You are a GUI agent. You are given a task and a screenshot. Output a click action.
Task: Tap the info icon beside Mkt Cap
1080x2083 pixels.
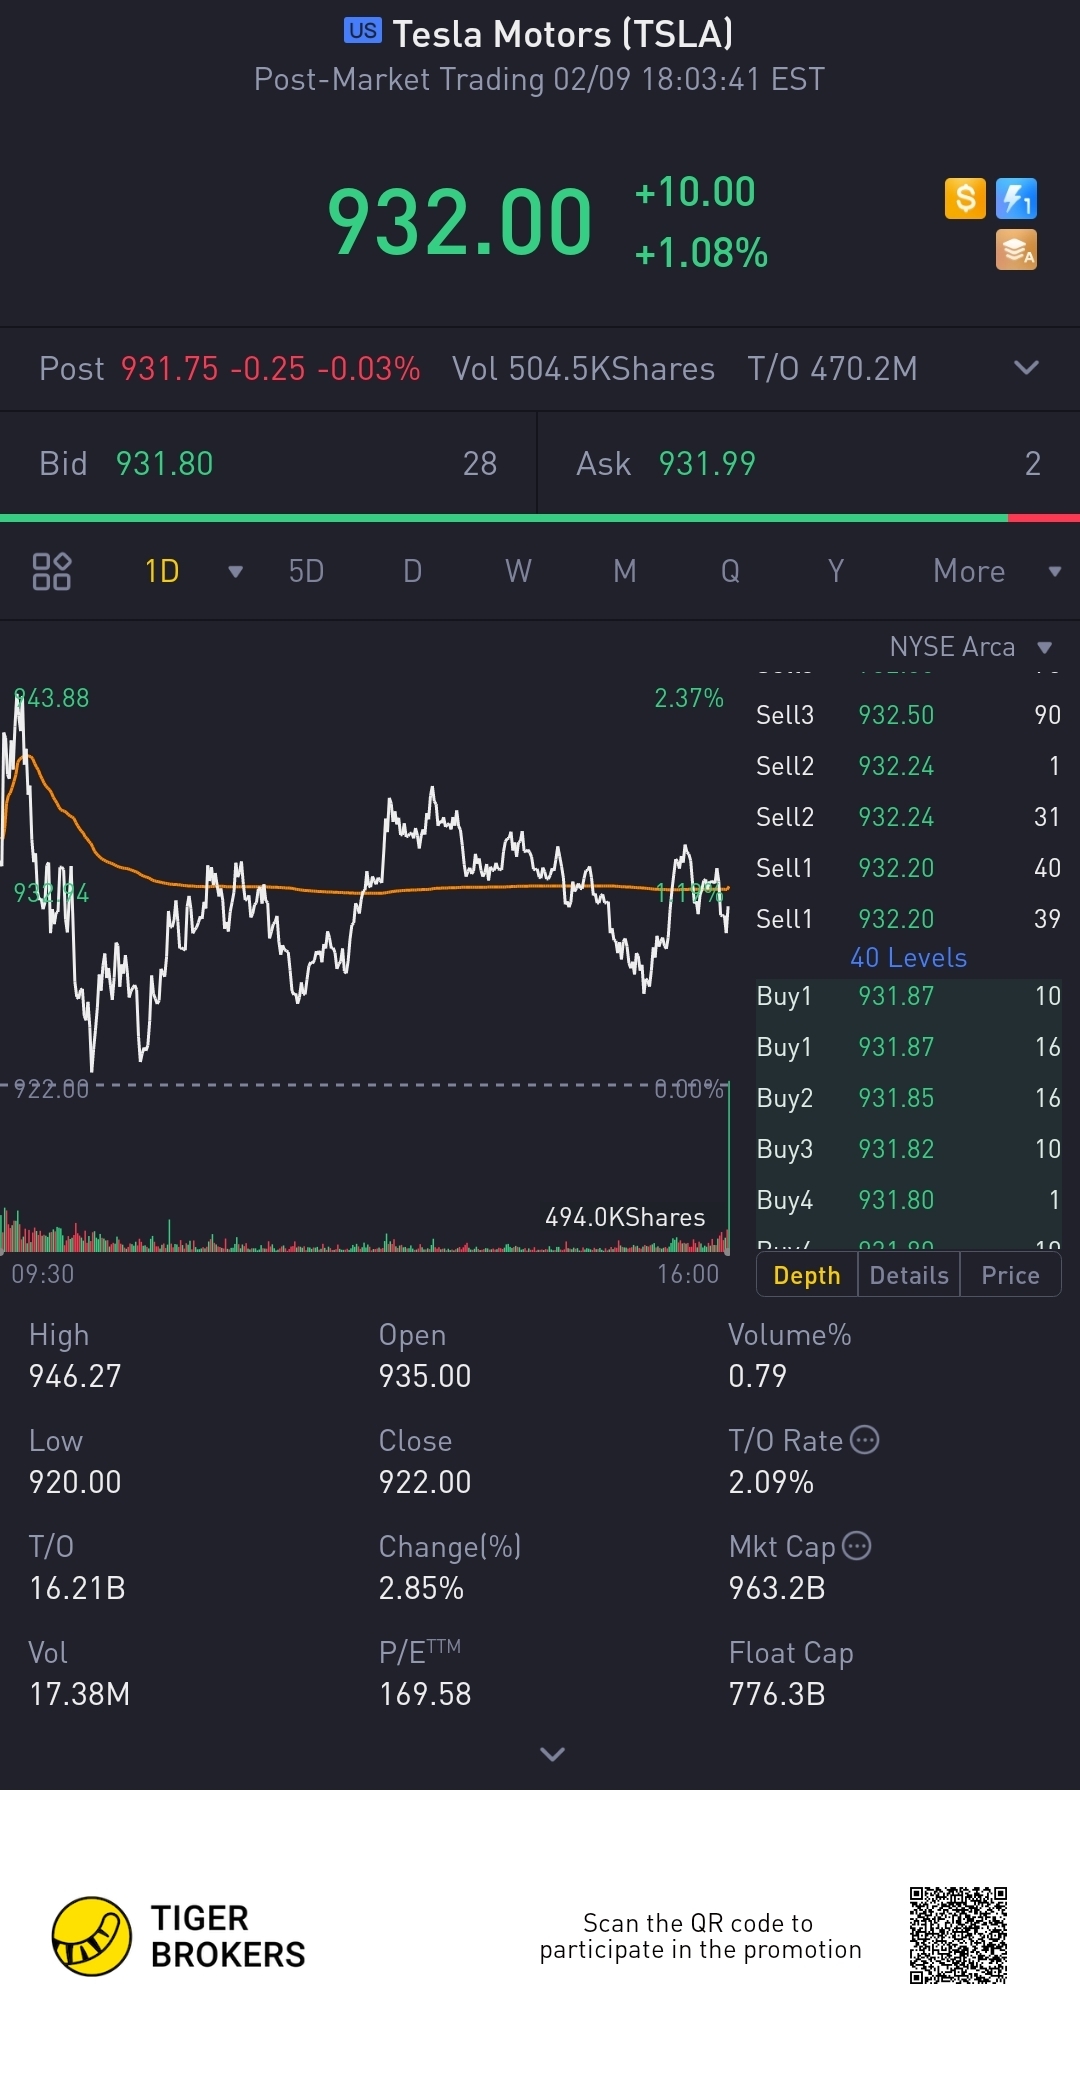click(x=857, y=1546)
